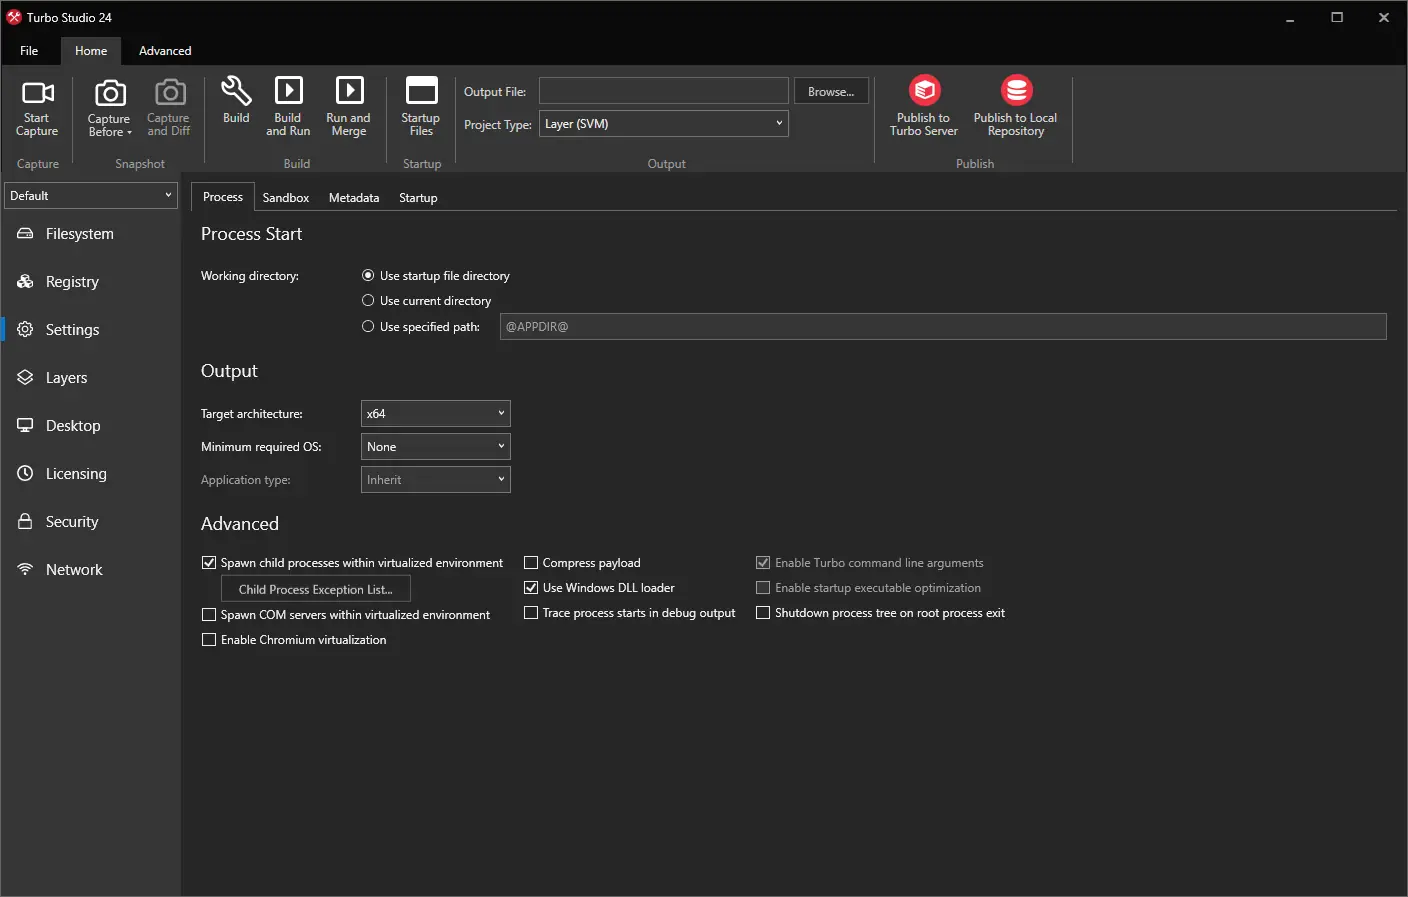The height and width of the screenshot is (897, 1408).
Task: Open the Target architecture dropdown
Action: point(436,414)
